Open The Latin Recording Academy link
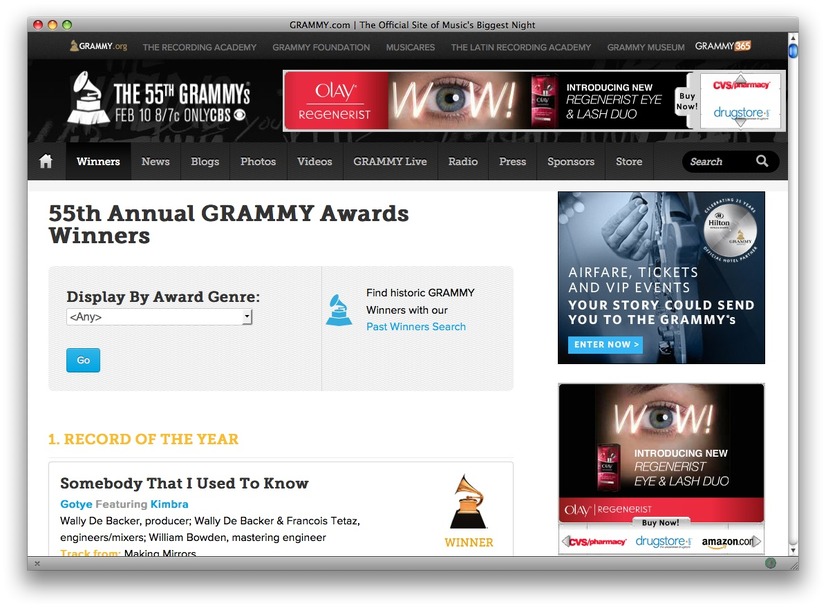Image resolution: width=826 pixels, height=608 pixels. pos(521,47)
